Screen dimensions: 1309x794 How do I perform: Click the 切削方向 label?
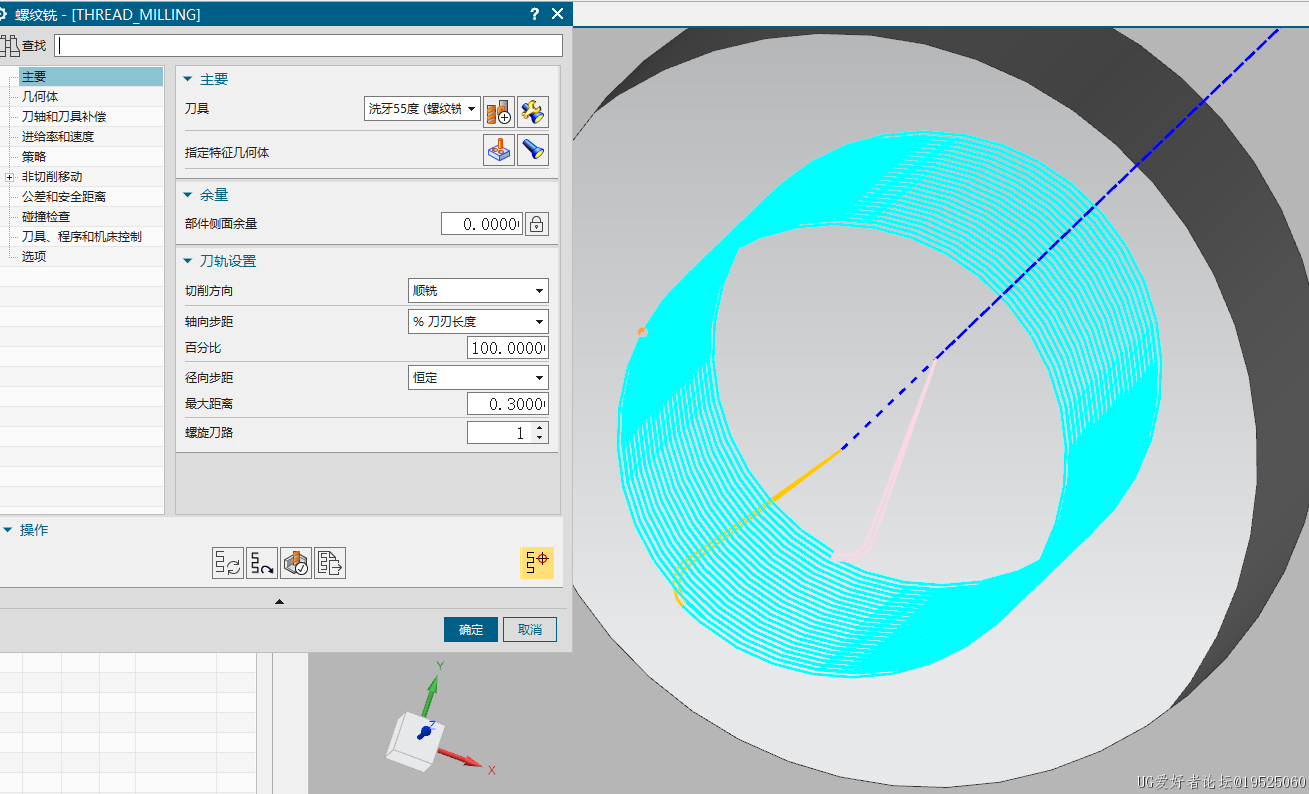[x=209, y=291]
